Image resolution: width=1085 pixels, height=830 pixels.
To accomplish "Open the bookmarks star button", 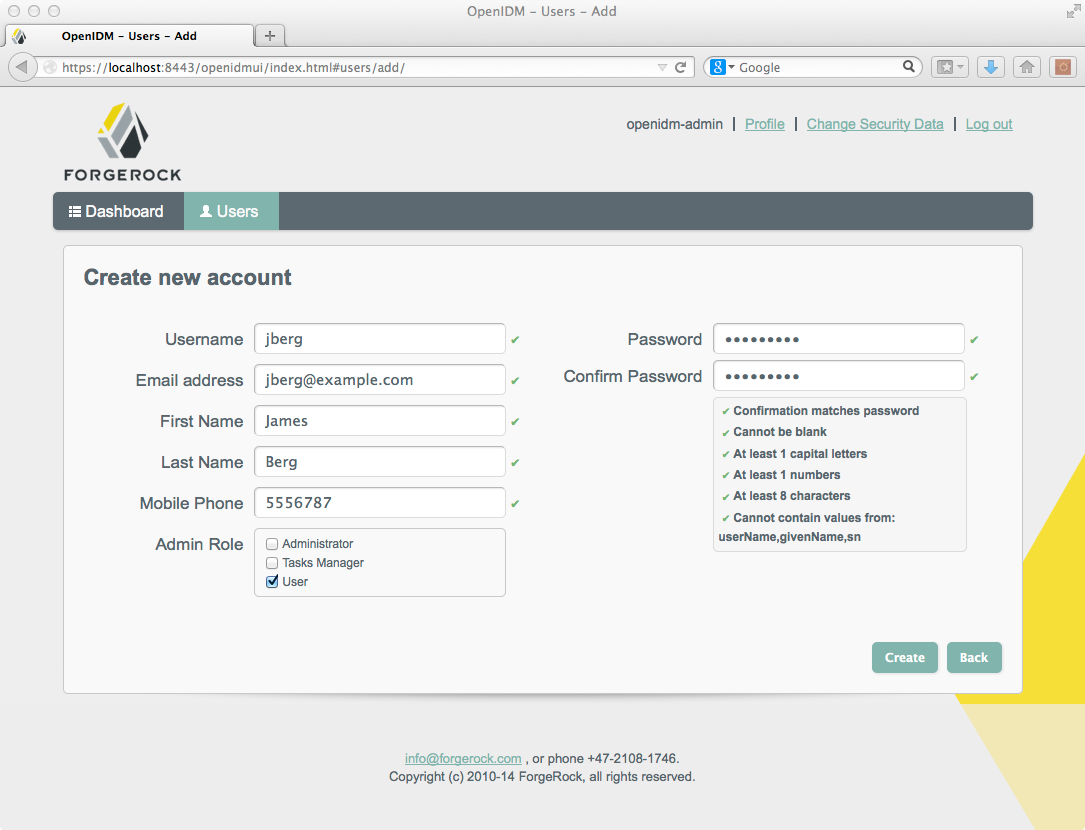I will tap(949, 67).
